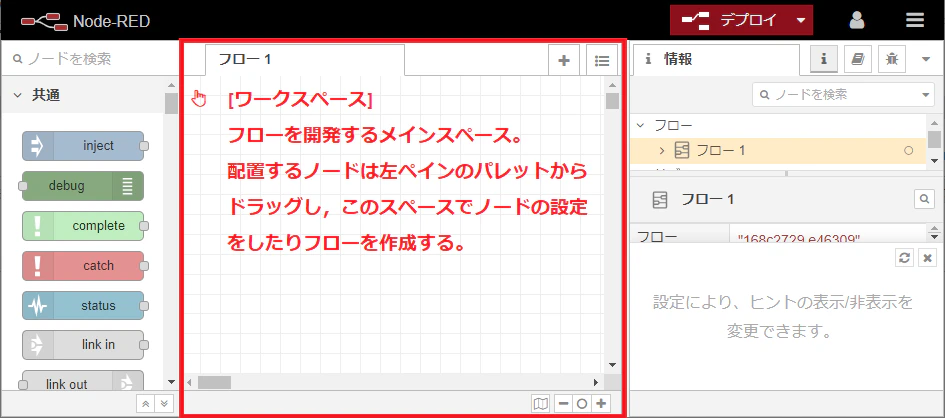Screen dimensions: 945x418
Task: Focus the palette ノードを検索 search field
Action: tap(89, 58)
